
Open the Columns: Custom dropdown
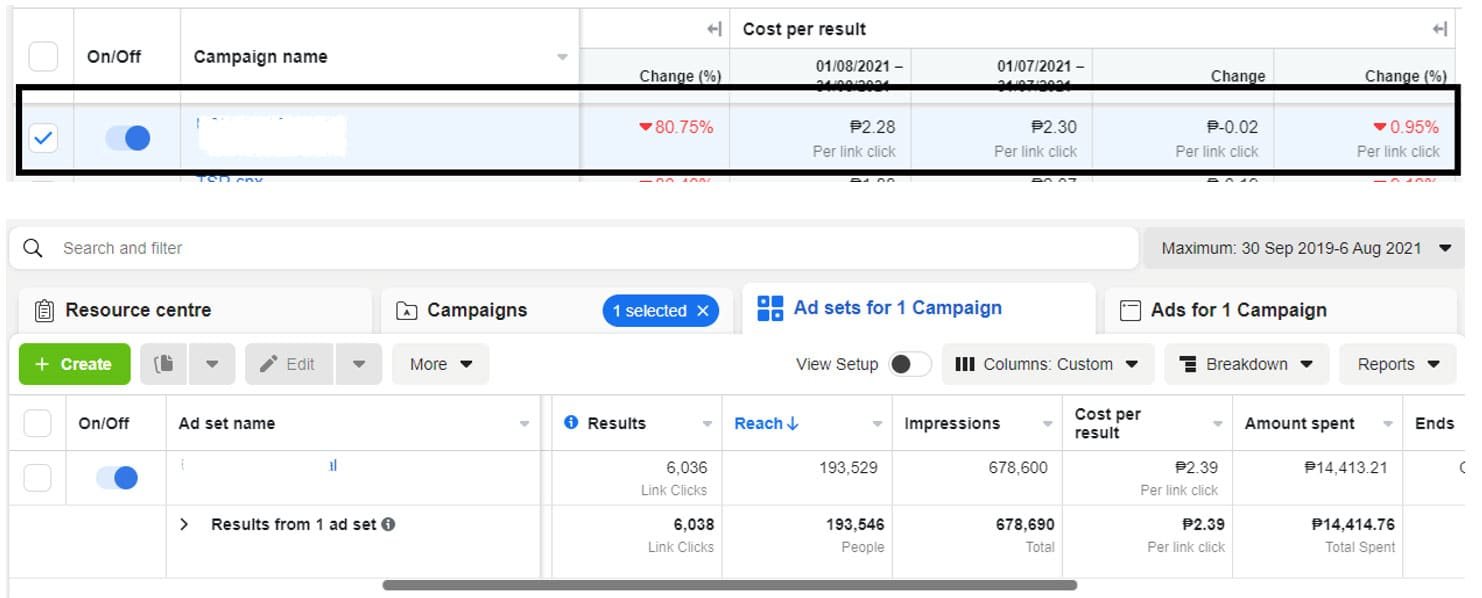(1046, 365)
